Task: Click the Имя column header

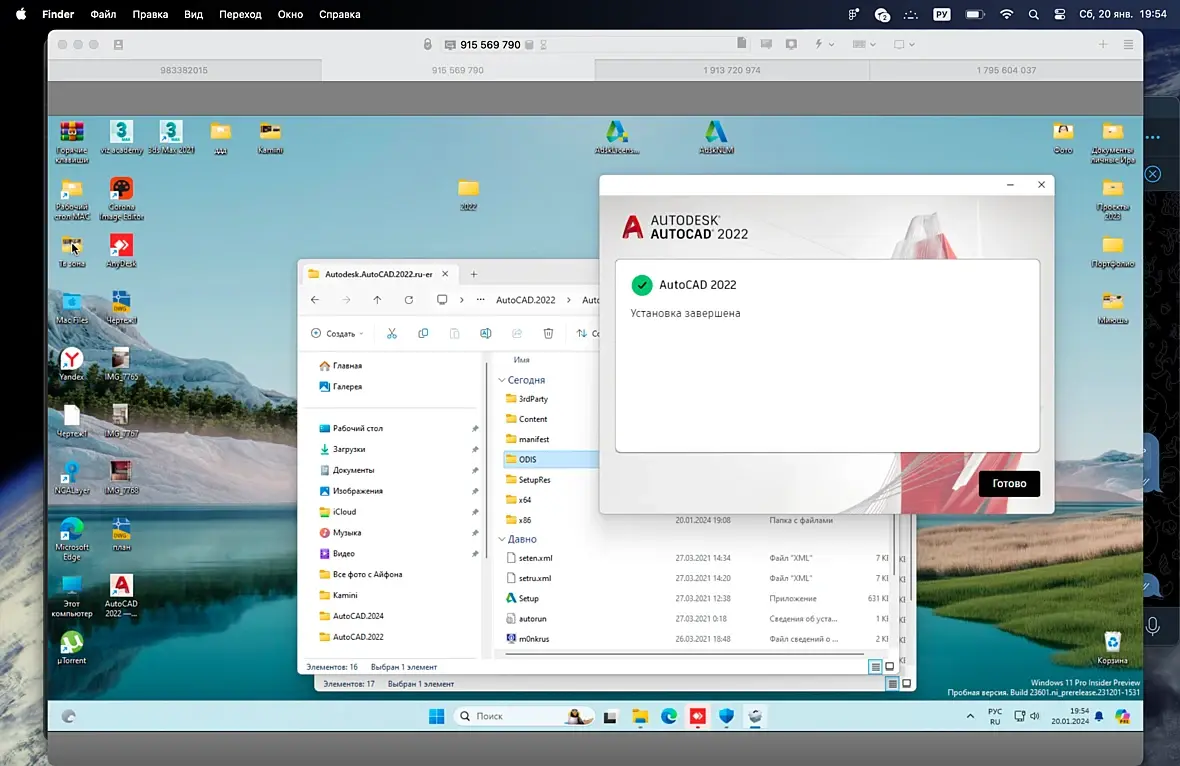Action: (x=522, y=360)
